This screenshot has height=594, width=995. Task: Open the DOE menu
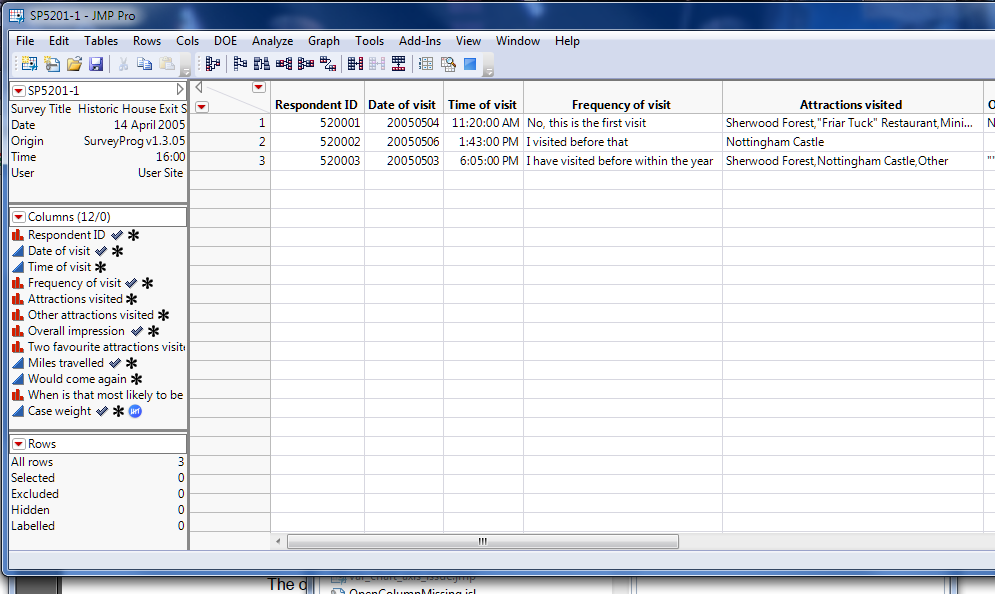[225, 41]
